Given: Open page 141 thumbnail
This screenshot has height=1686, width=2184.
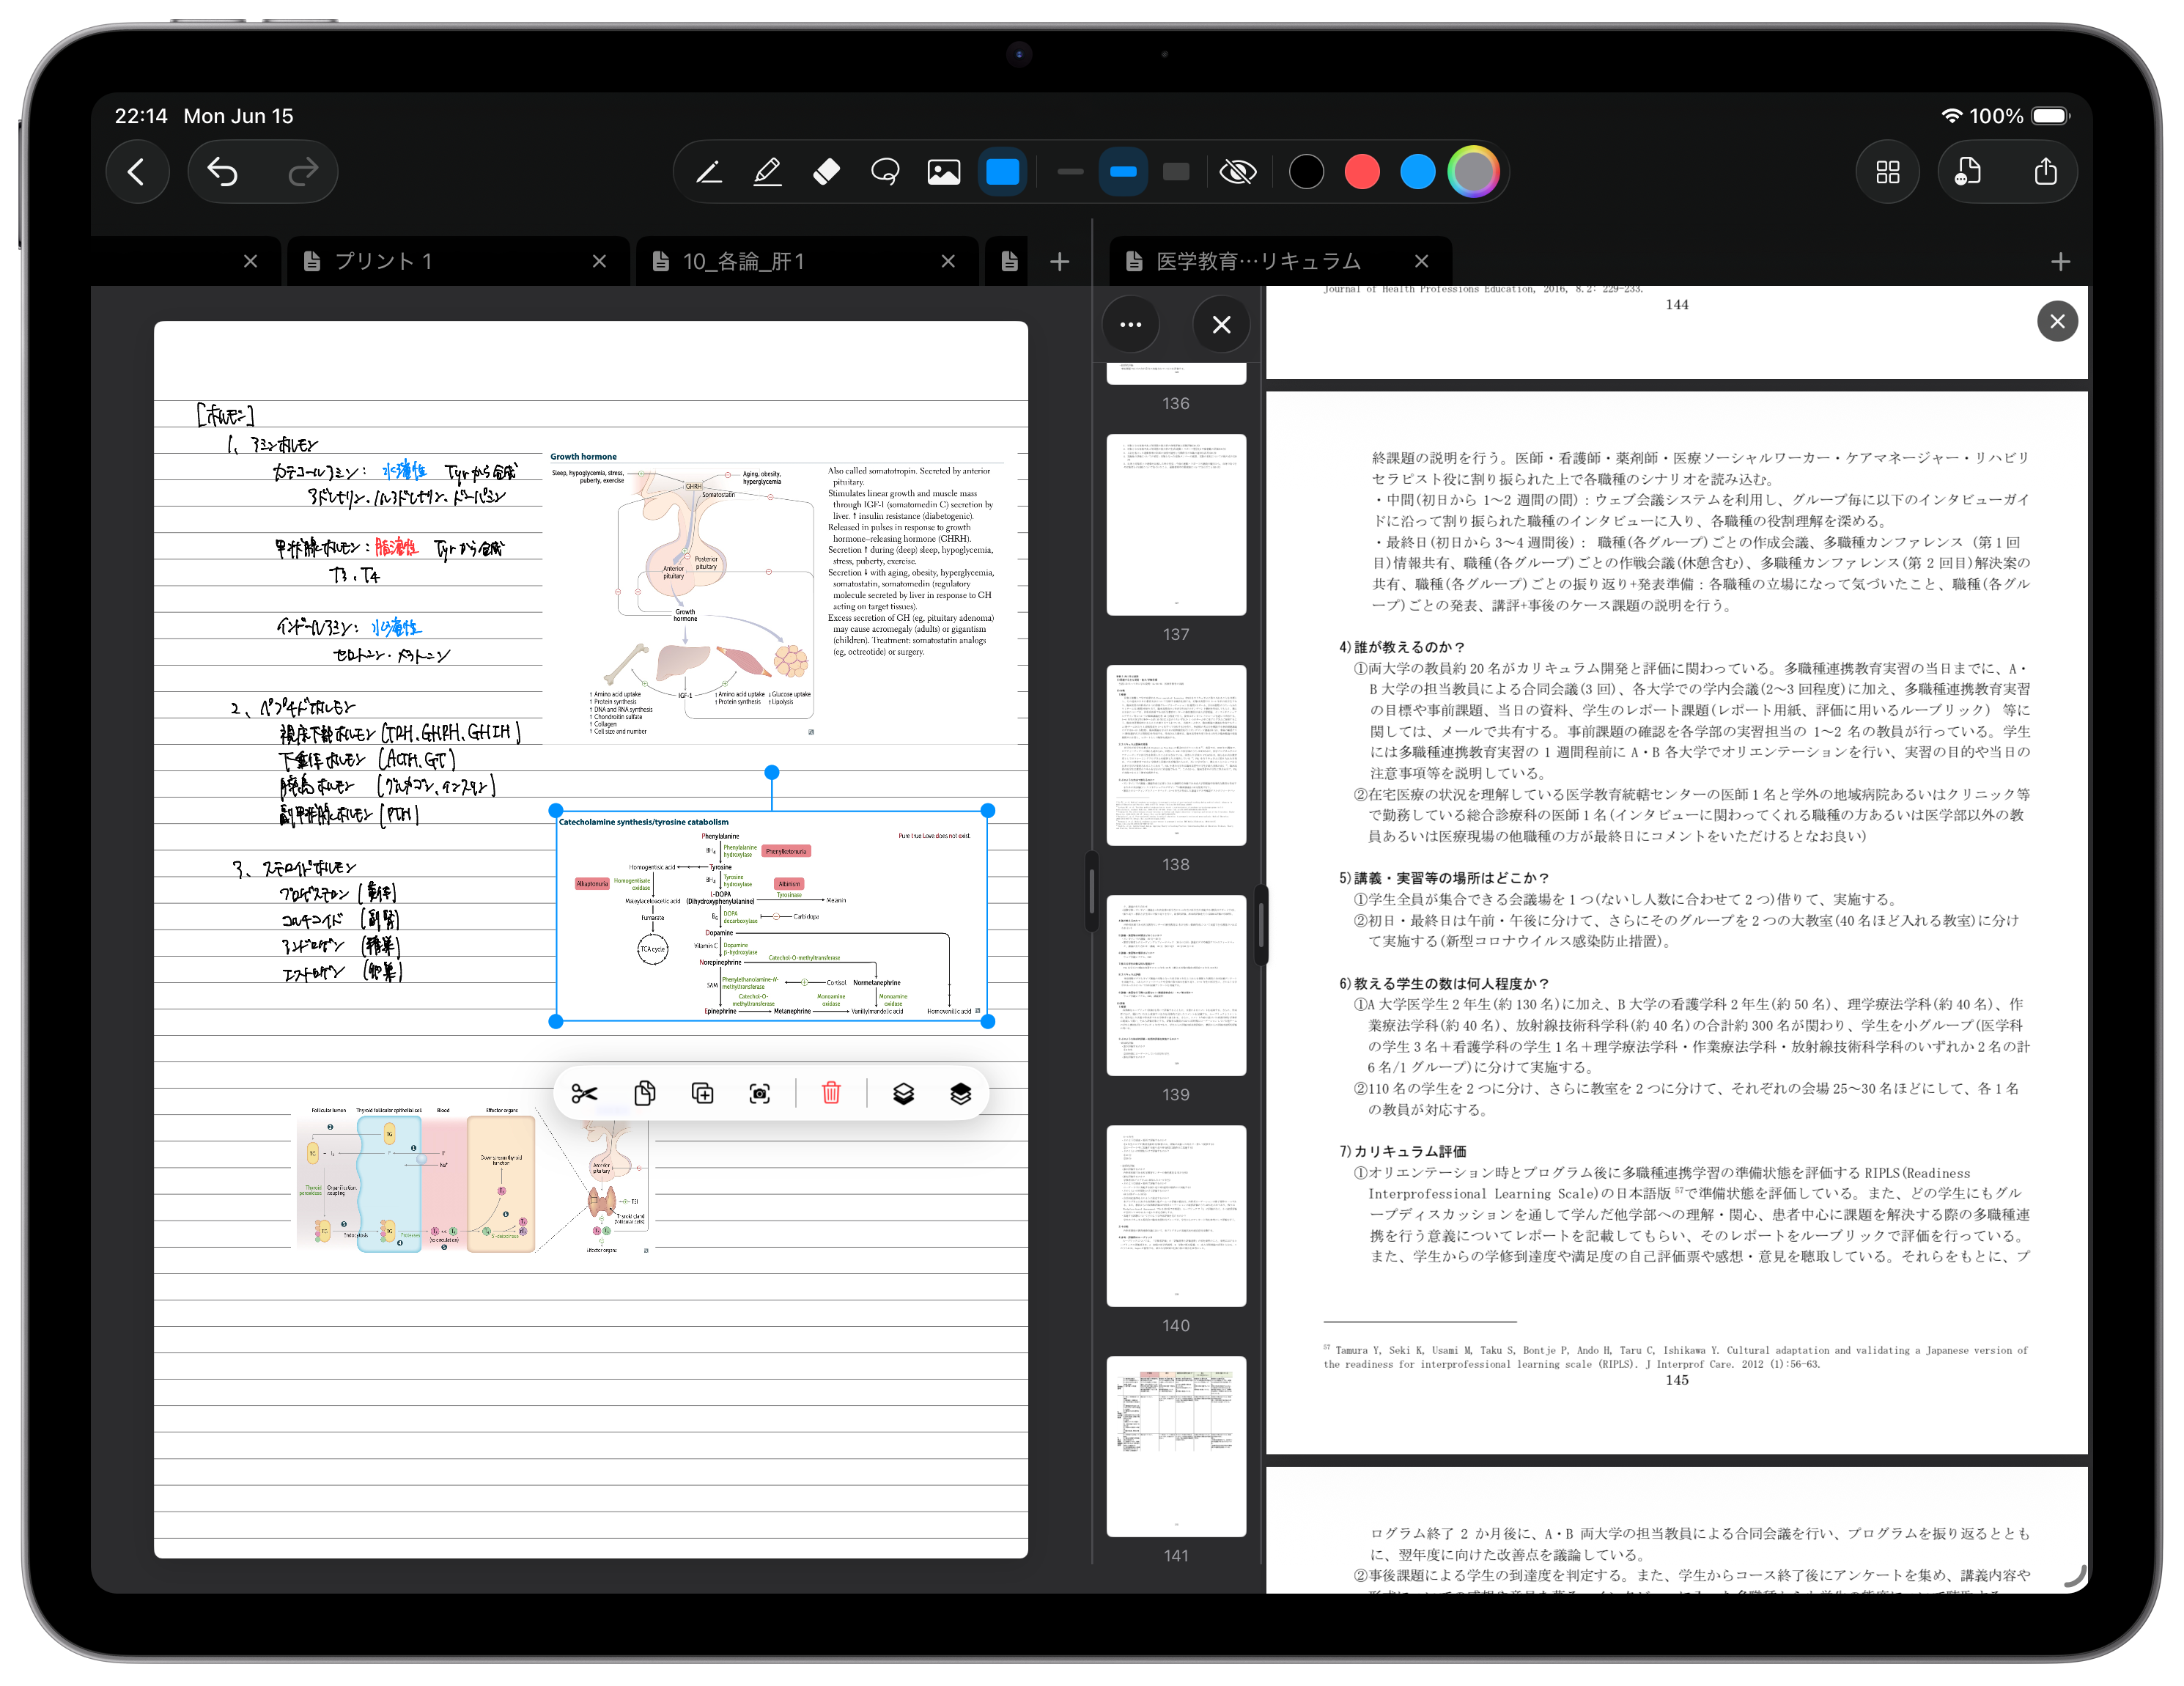Looking at the screenshot, I should point(1176,1446).
